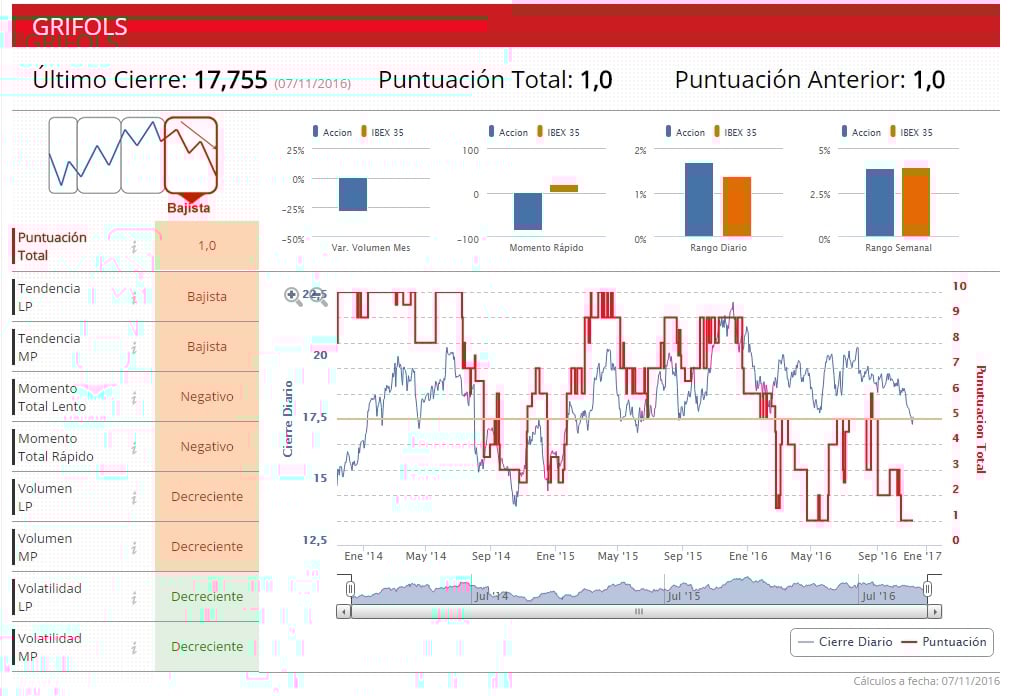Image resolution: width=1011 pixels, height=696 pixels.
Task: Click the GRIFOLS header title
Action: pyautogui.click(x=80, y=27)
